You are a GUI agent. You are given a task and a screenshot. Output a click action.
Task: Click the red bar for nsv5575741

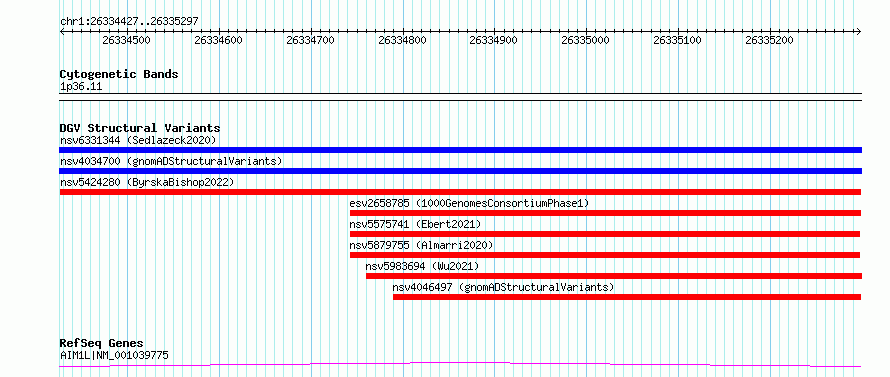(x=605, y=234)
